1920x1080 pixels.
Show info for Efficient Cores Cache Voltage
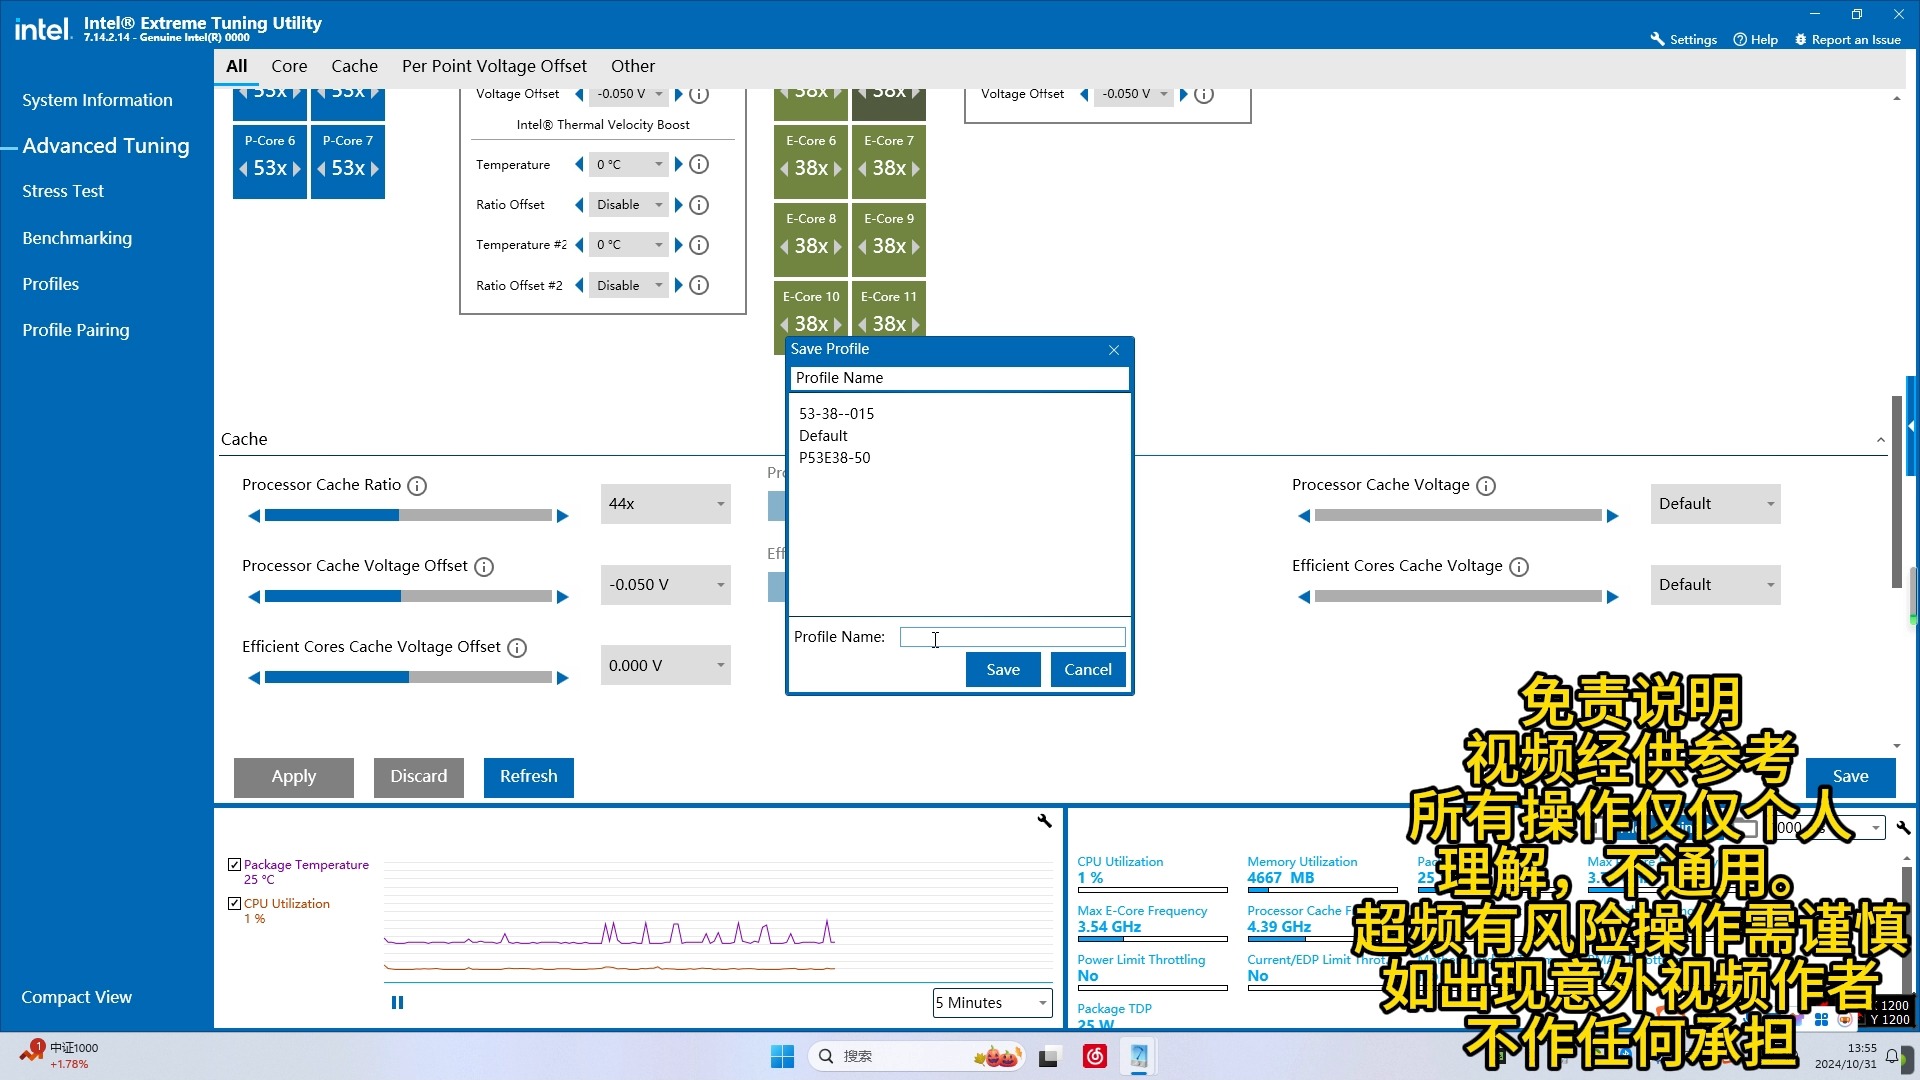pos(1519,567)
